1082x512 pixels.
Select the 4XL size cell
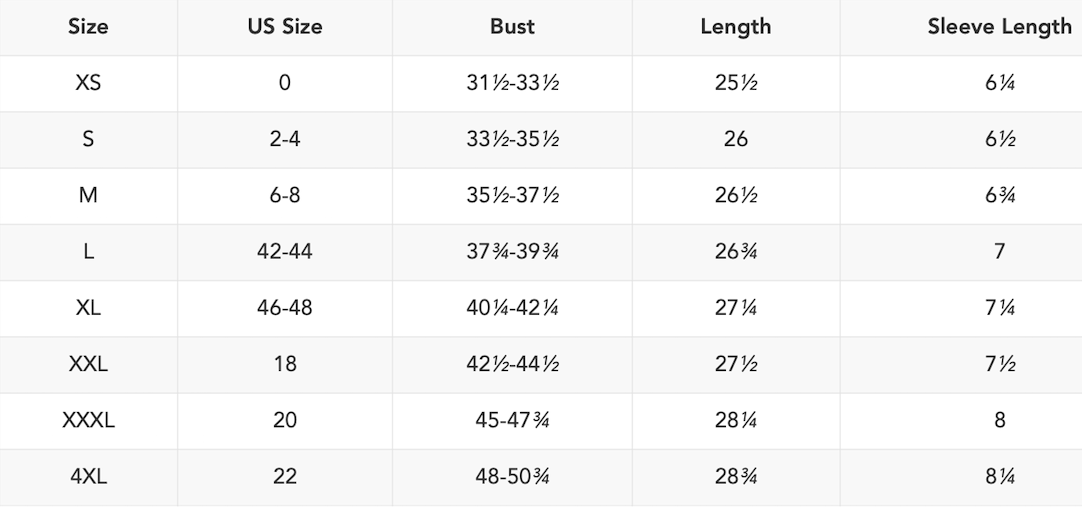pos(88,476)
